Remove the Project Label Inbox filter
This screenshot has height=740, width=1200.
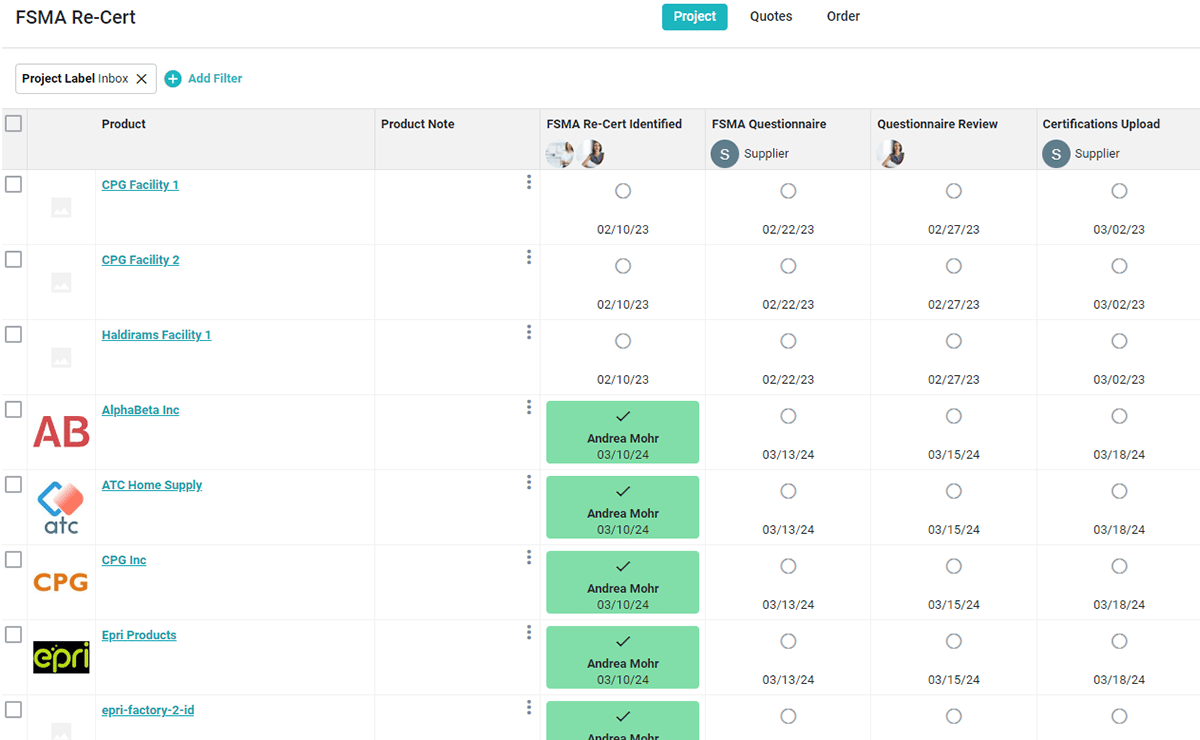click(x=139, y=77)
